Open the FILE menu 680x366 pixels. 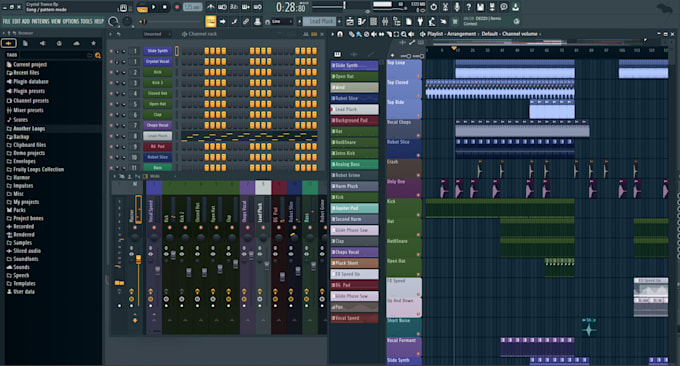click(x=7, y=21)
